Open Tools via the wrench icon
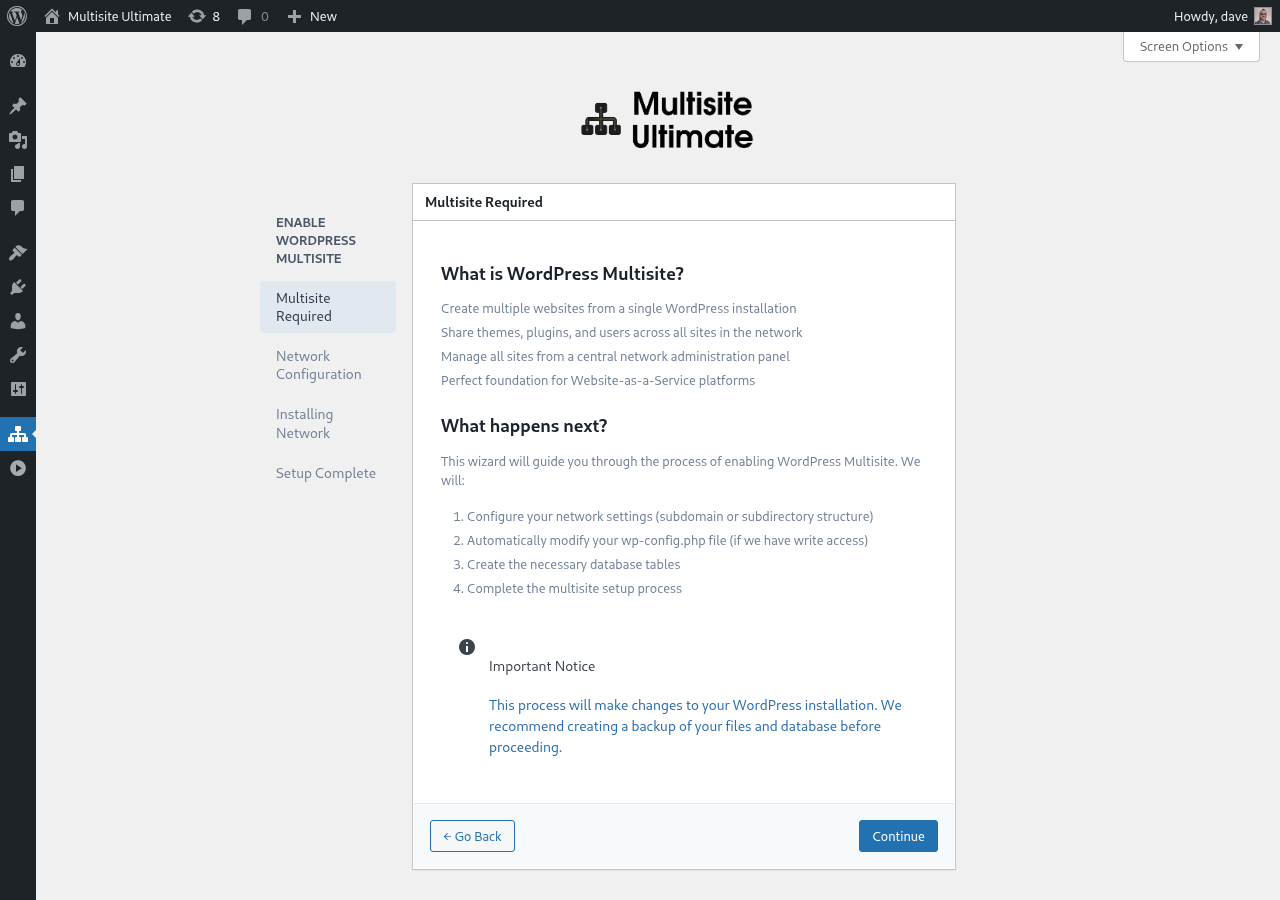This screenshot has height=900, width=1280. click(18, 355)
